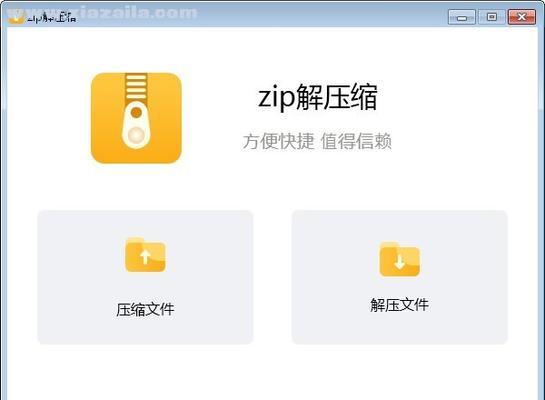The width and height of the screenshot is (545, 400).
Task: Click the zip解压缩 heading text
Action: tap(318, 97)
